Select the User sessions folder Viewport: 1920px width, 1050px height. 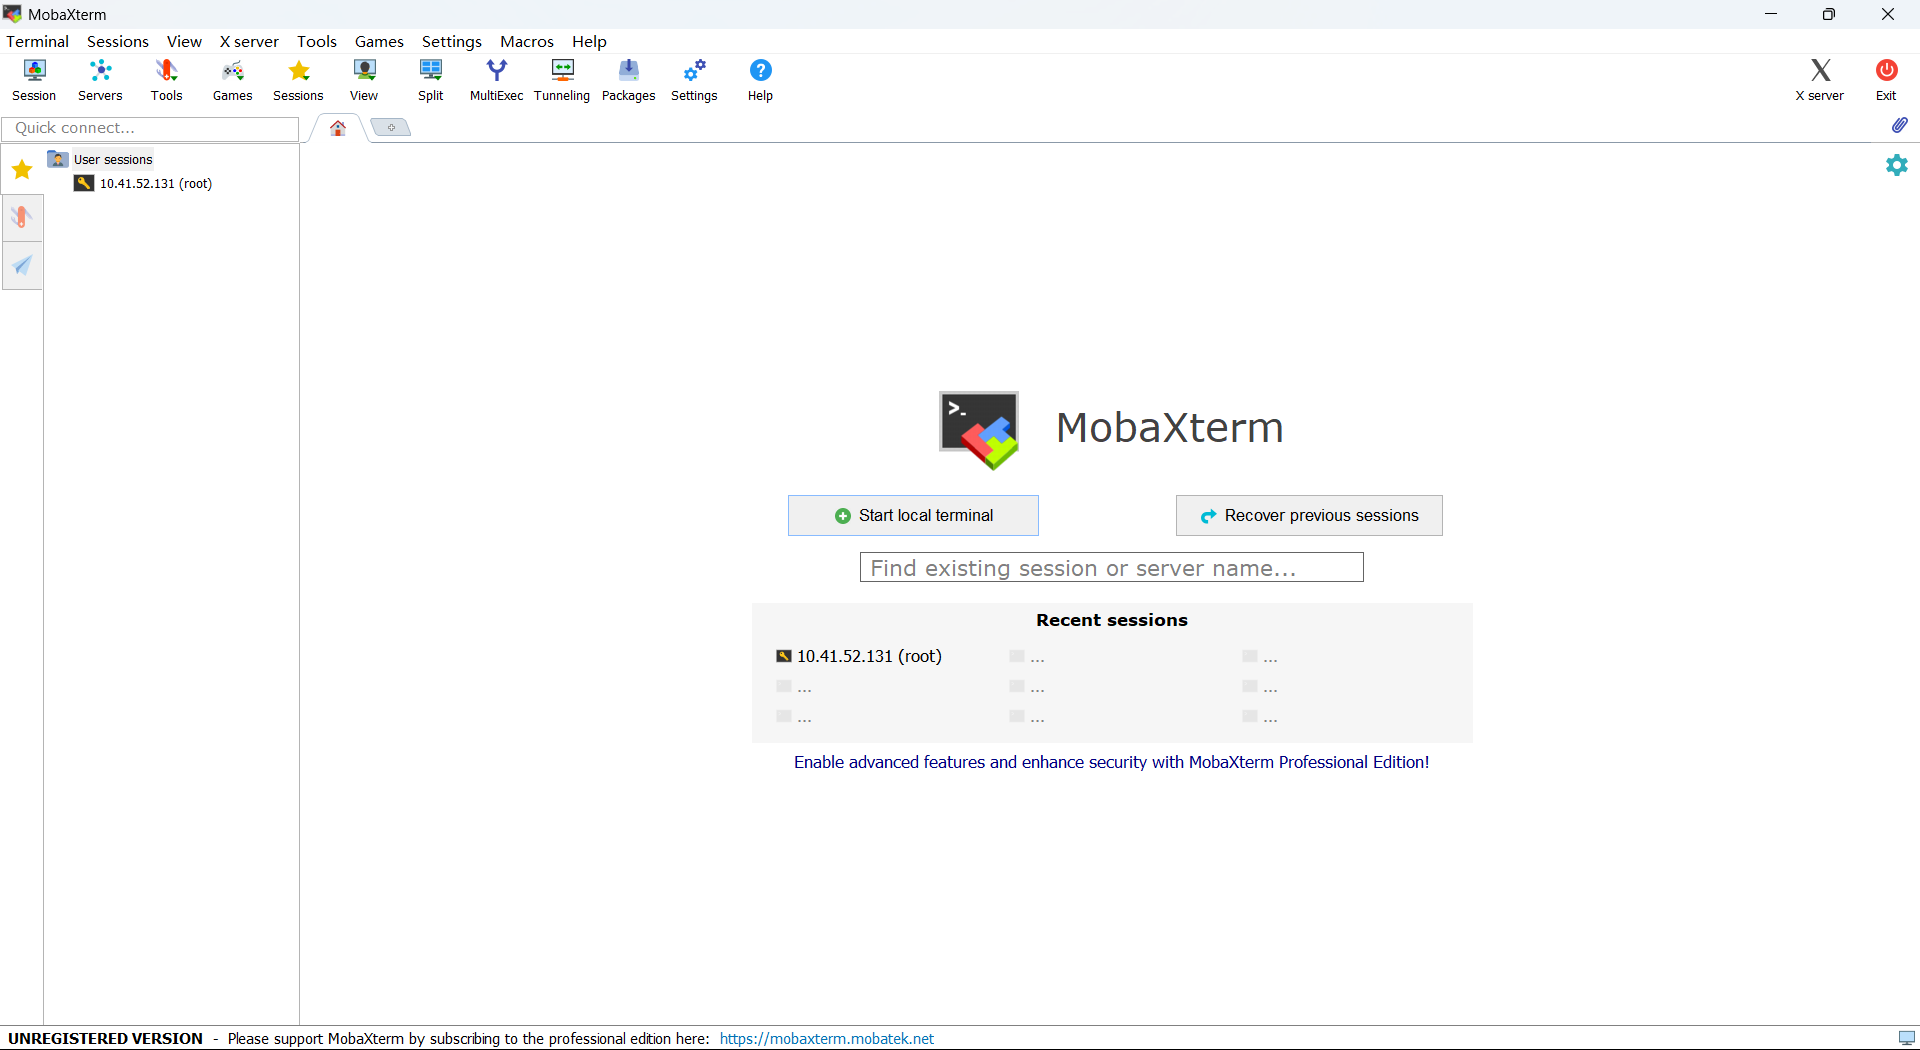101,159
